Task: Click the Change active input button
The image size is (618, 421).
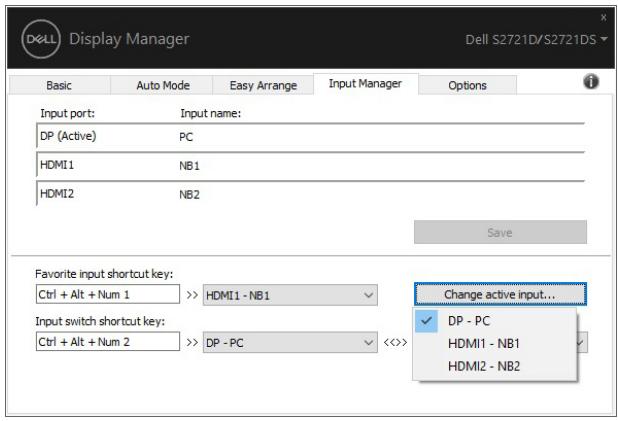Action: pyautogui.click(x=500, y=294)
